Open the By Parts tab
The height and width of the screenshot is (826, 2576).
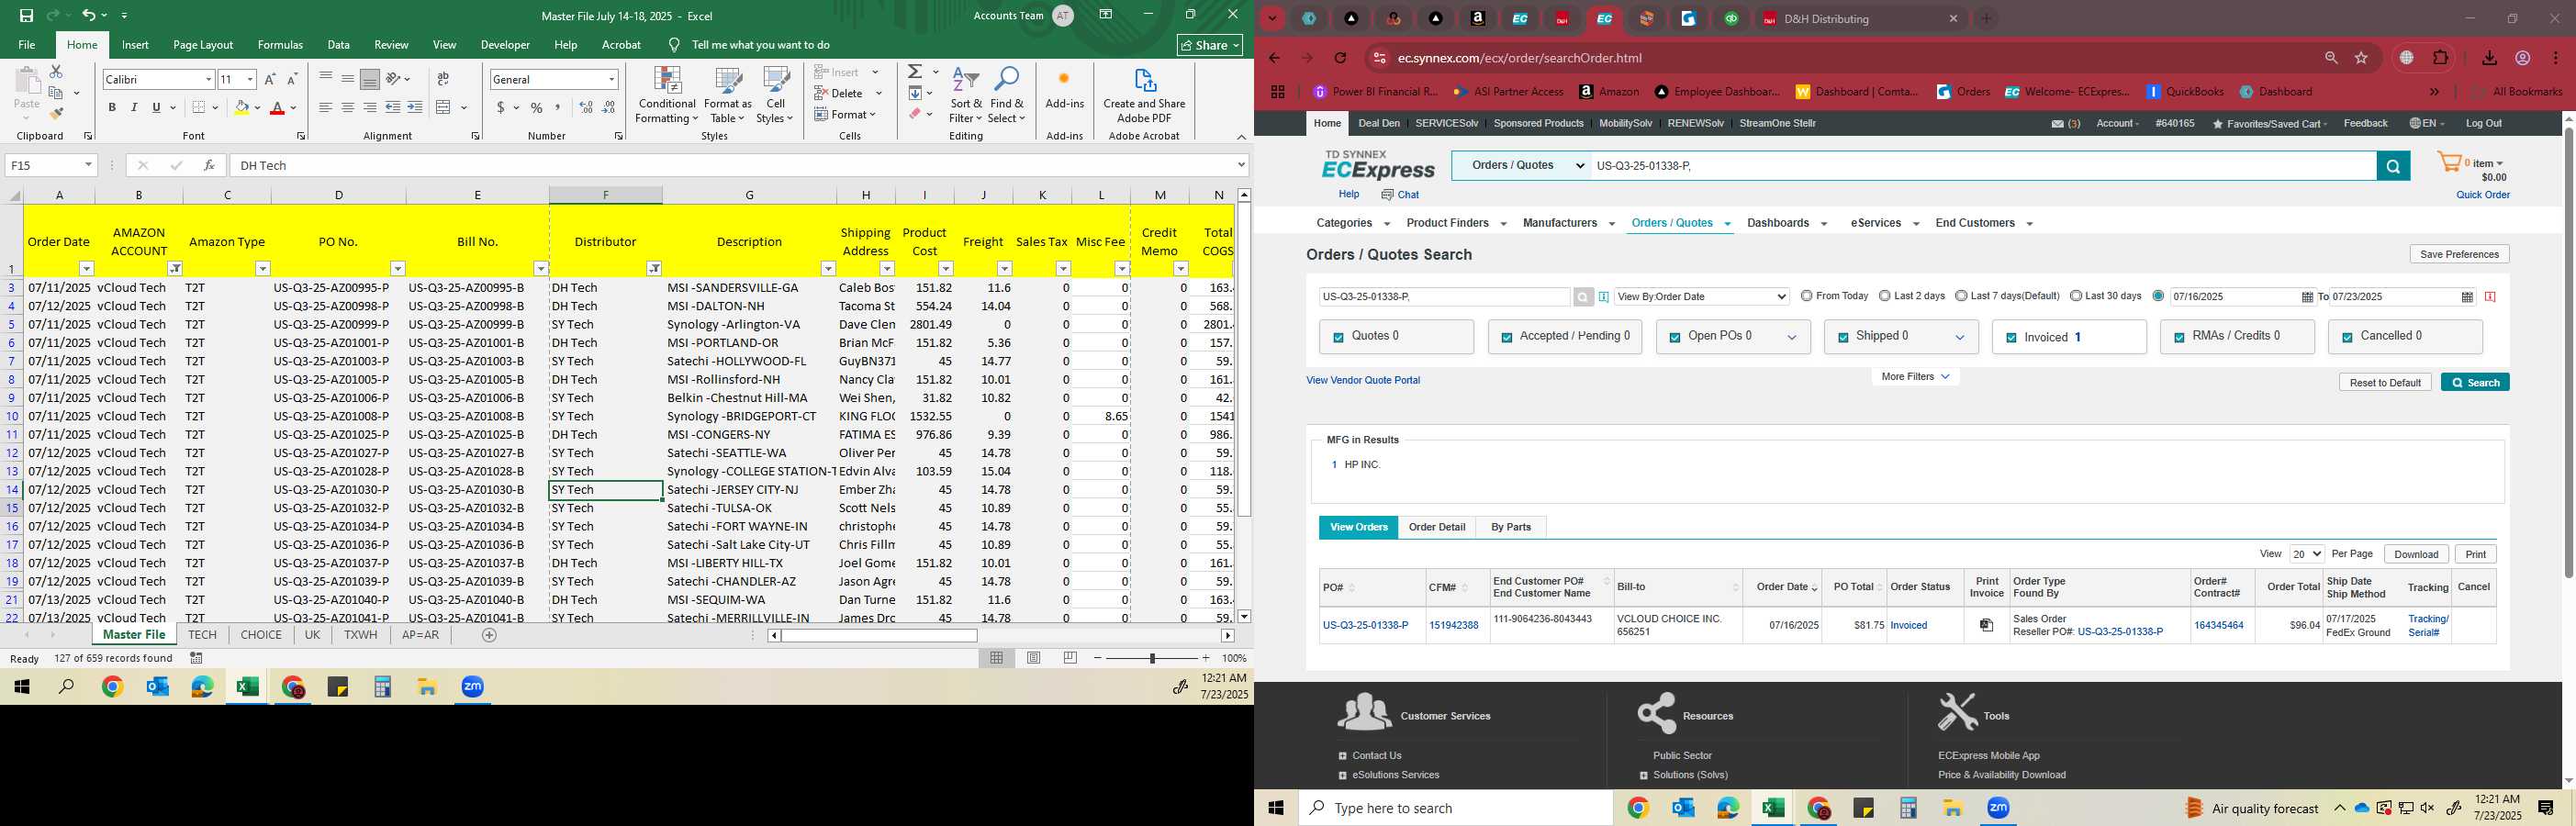pyautogui.click(x=1510, y=527)
